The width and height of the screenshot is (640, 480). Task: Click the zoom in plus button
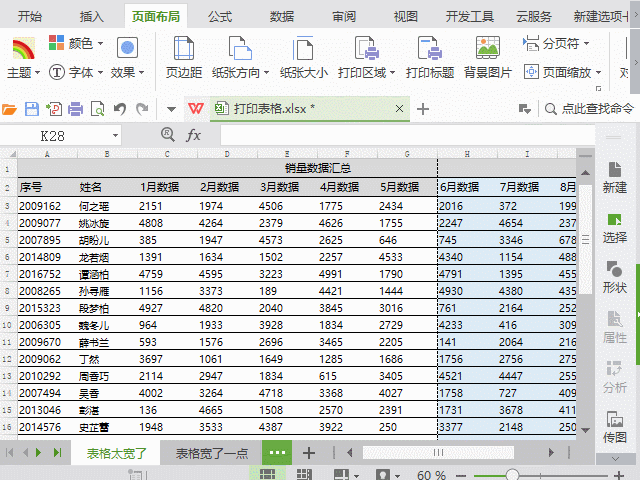pos(619,475)
